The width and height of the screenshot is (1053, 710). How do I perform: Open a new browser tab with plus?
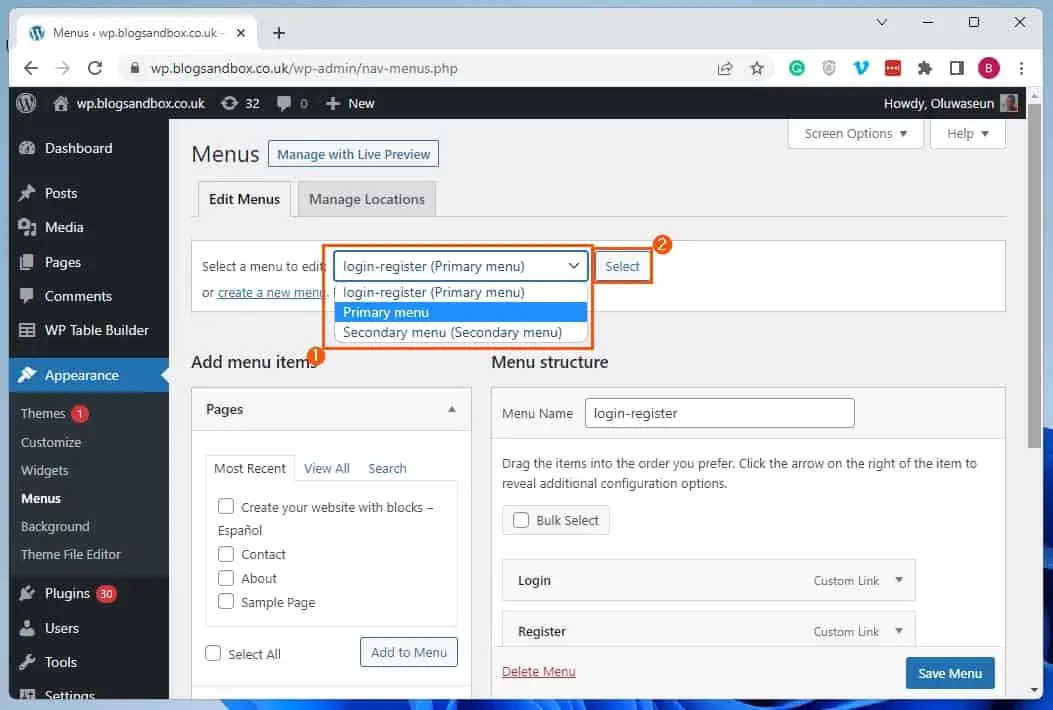279,32
